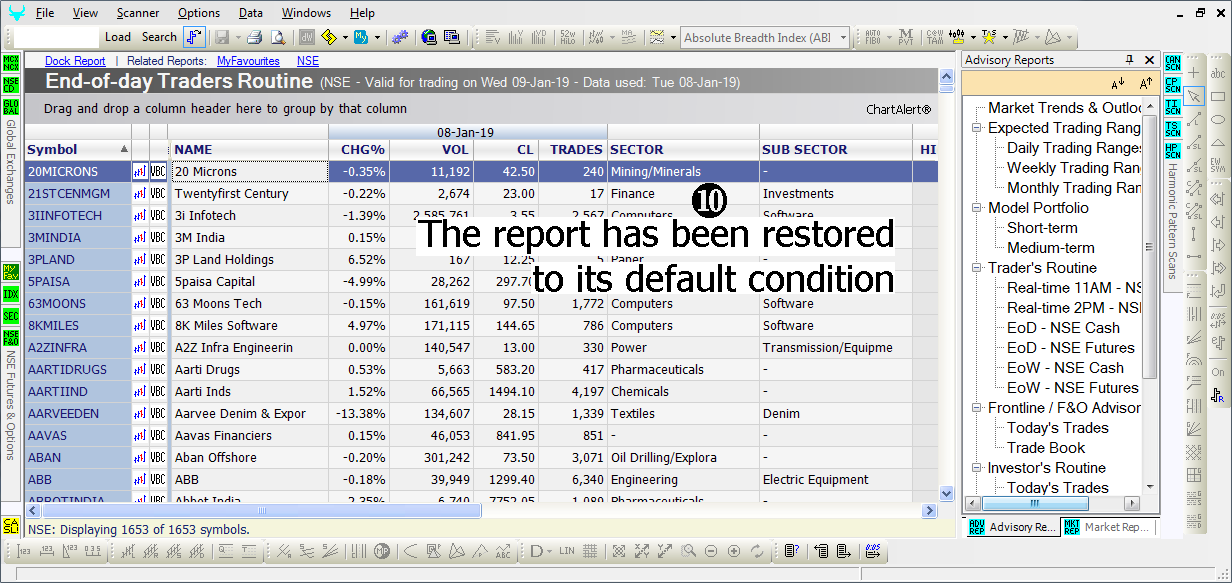The height and width of the screenshot is (583, 1232).
Task: Open Daily Trading Ranges report
Action: click(1074, 148)
